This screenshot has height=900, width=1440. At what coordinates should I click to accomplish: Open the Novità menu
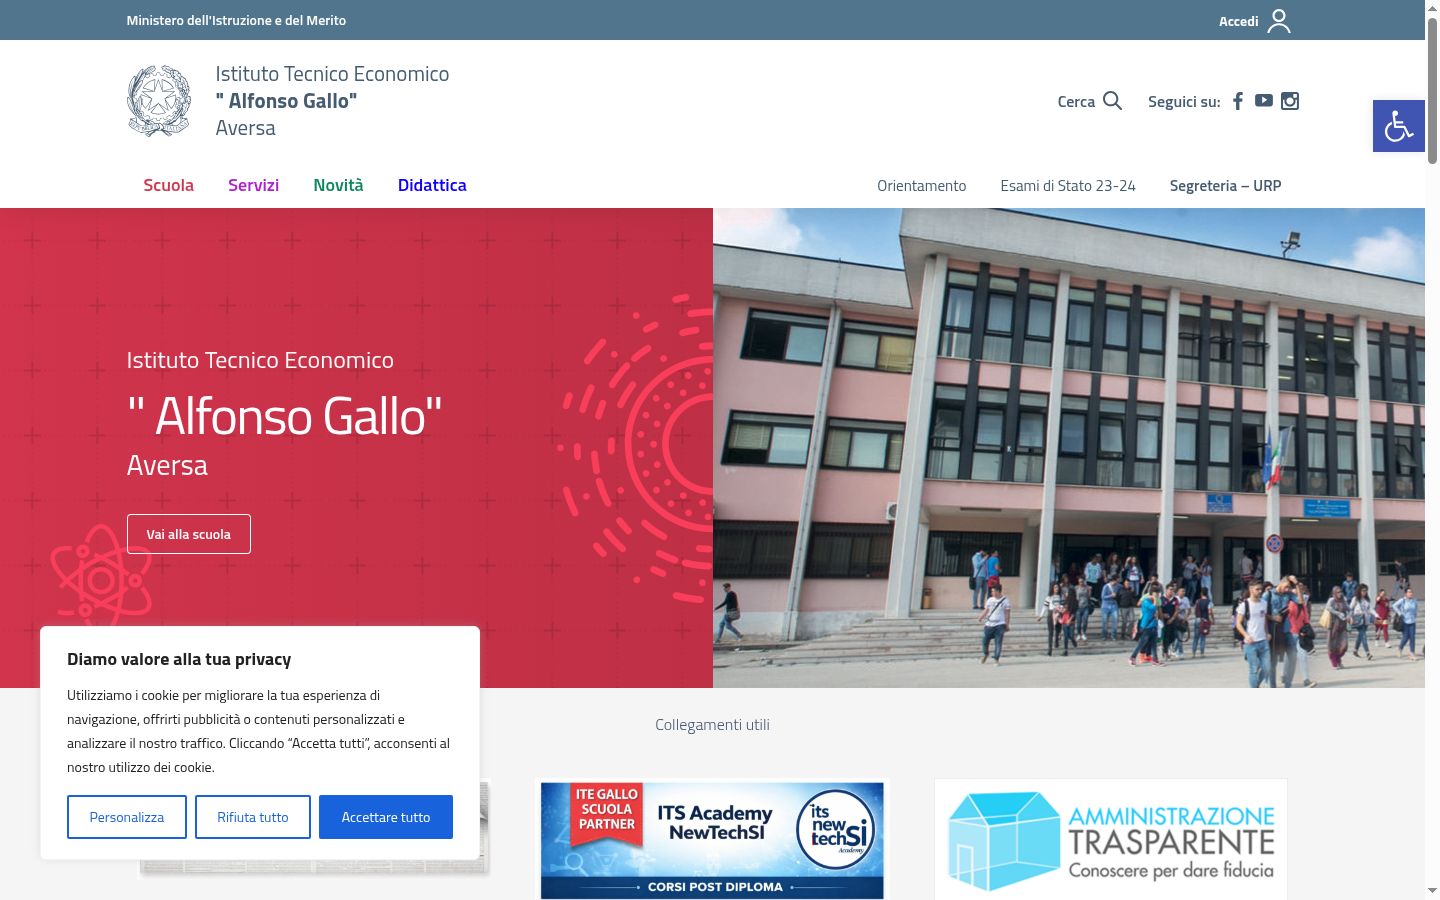point(338,185)
